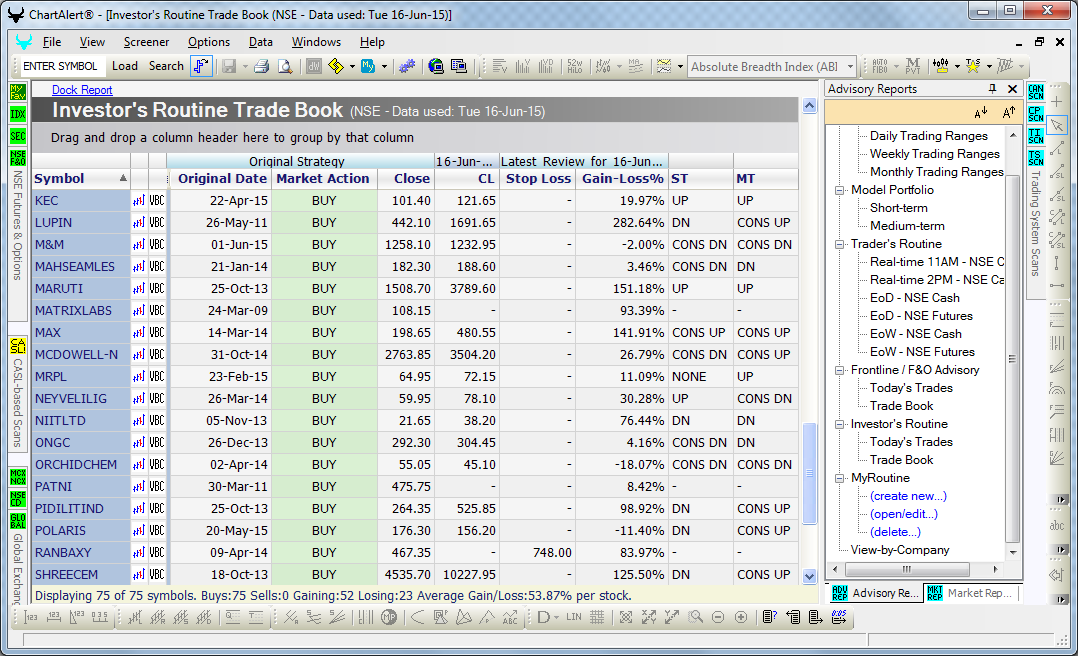Click the CASL yellow sidebar icon
Screen dimensions: 1078x656
pos(18,345)
